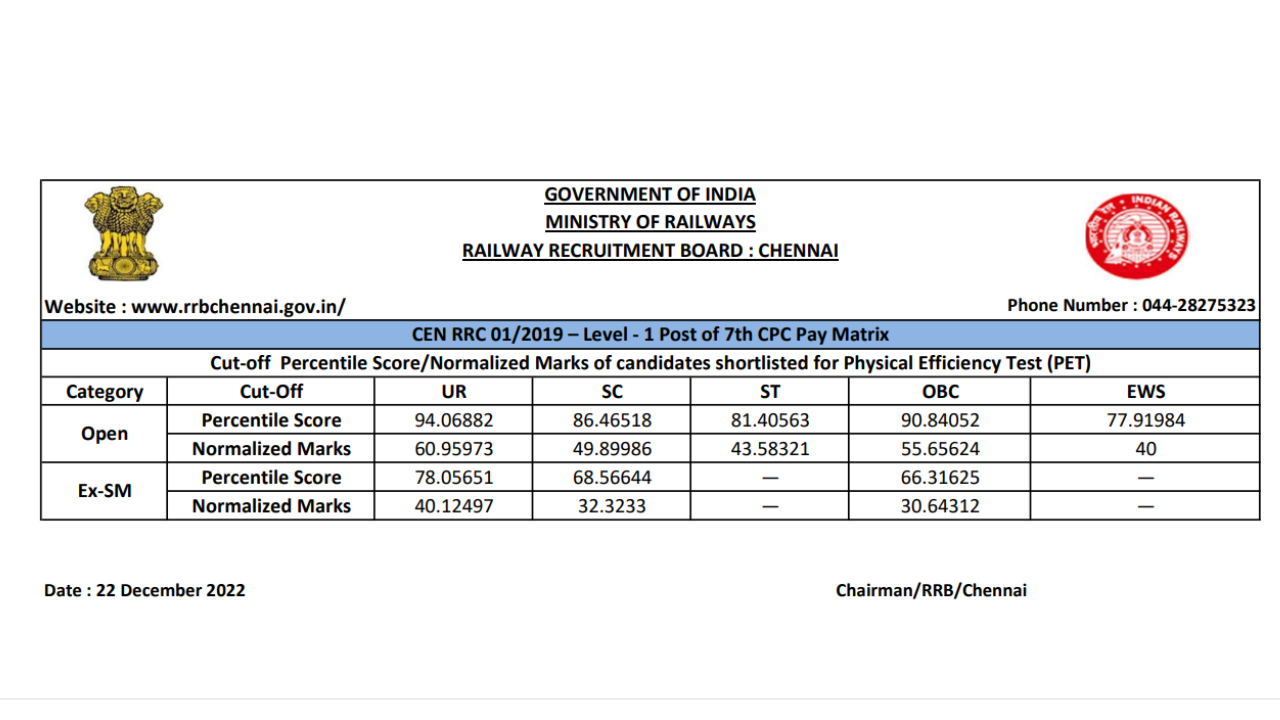Open the www.rrbchennai.gov.in website link
The image size is (1280, 720).
click(x=238, y=307)
